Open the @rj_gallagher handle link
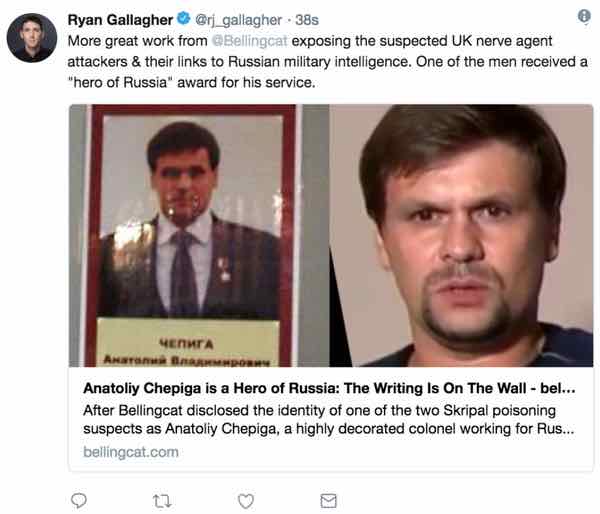The width and height of the screenshot is (600, 514). pyautogui.click(x=238, y=17)
